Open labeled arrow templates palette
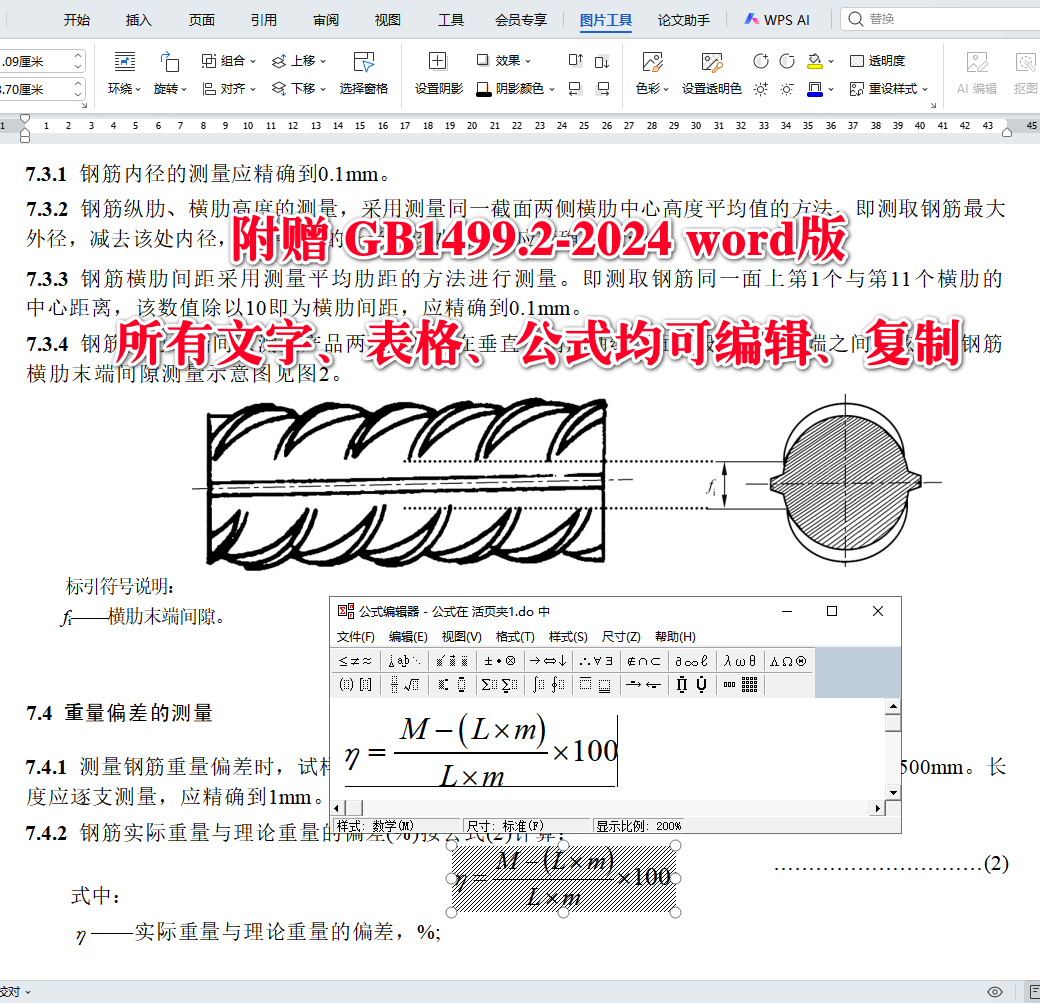1040x1003 pixels. pos(643,685)
